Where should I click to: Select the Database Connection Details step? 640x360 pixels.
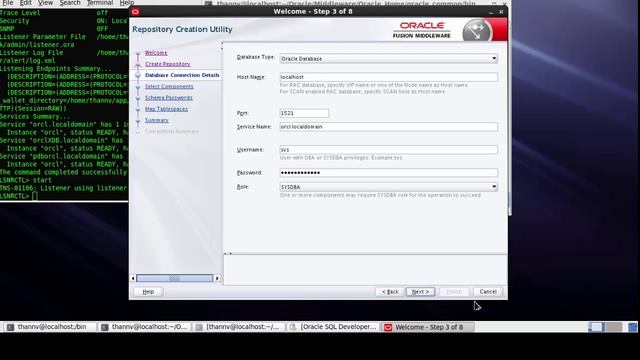[x=182, y=75]
